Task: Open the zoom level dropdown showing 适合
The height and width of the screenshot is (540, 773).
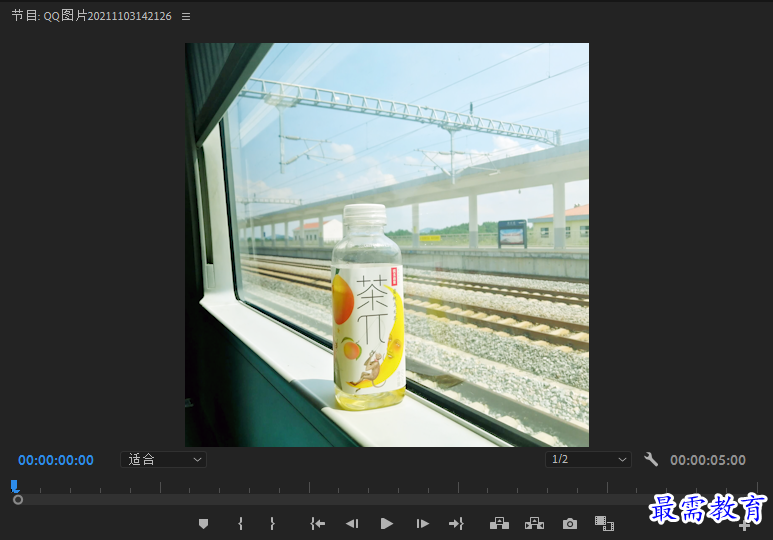Action: 163,460
